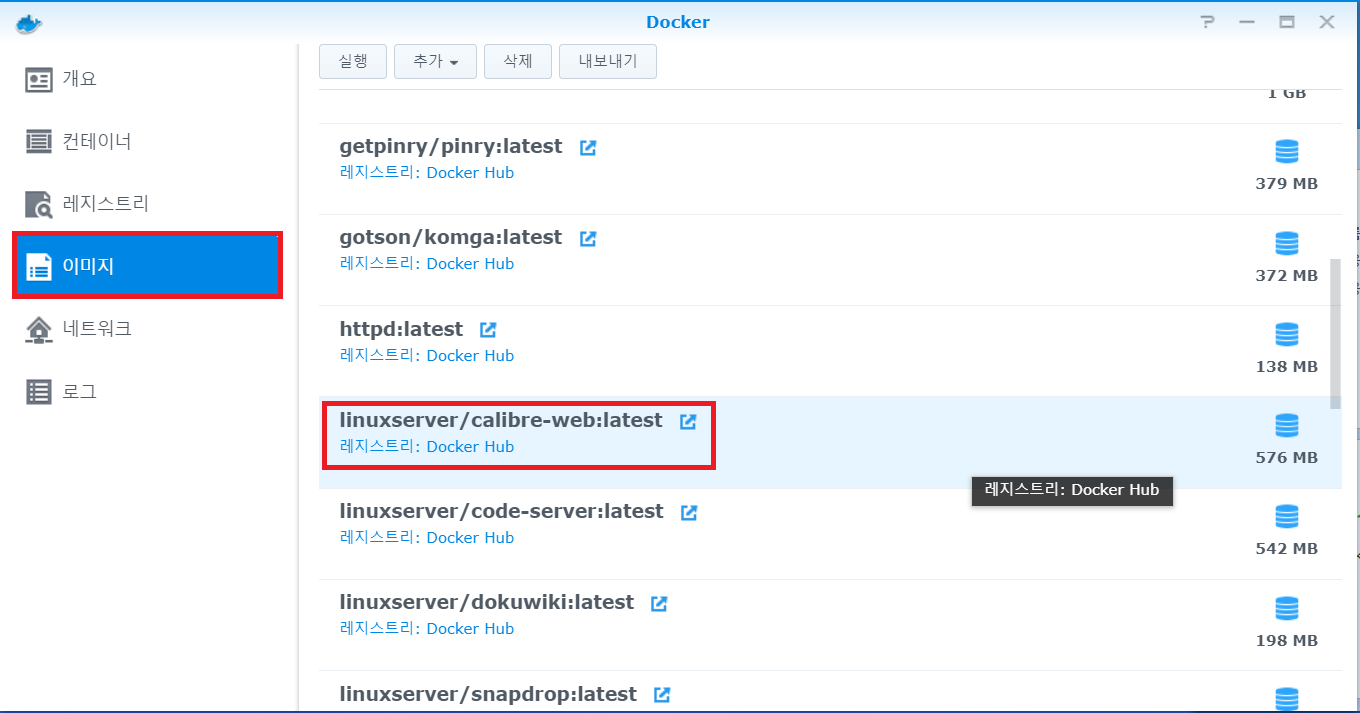The image size is (1360, 713).
Task: Click the 삭제 button
Action: (518, 61)
